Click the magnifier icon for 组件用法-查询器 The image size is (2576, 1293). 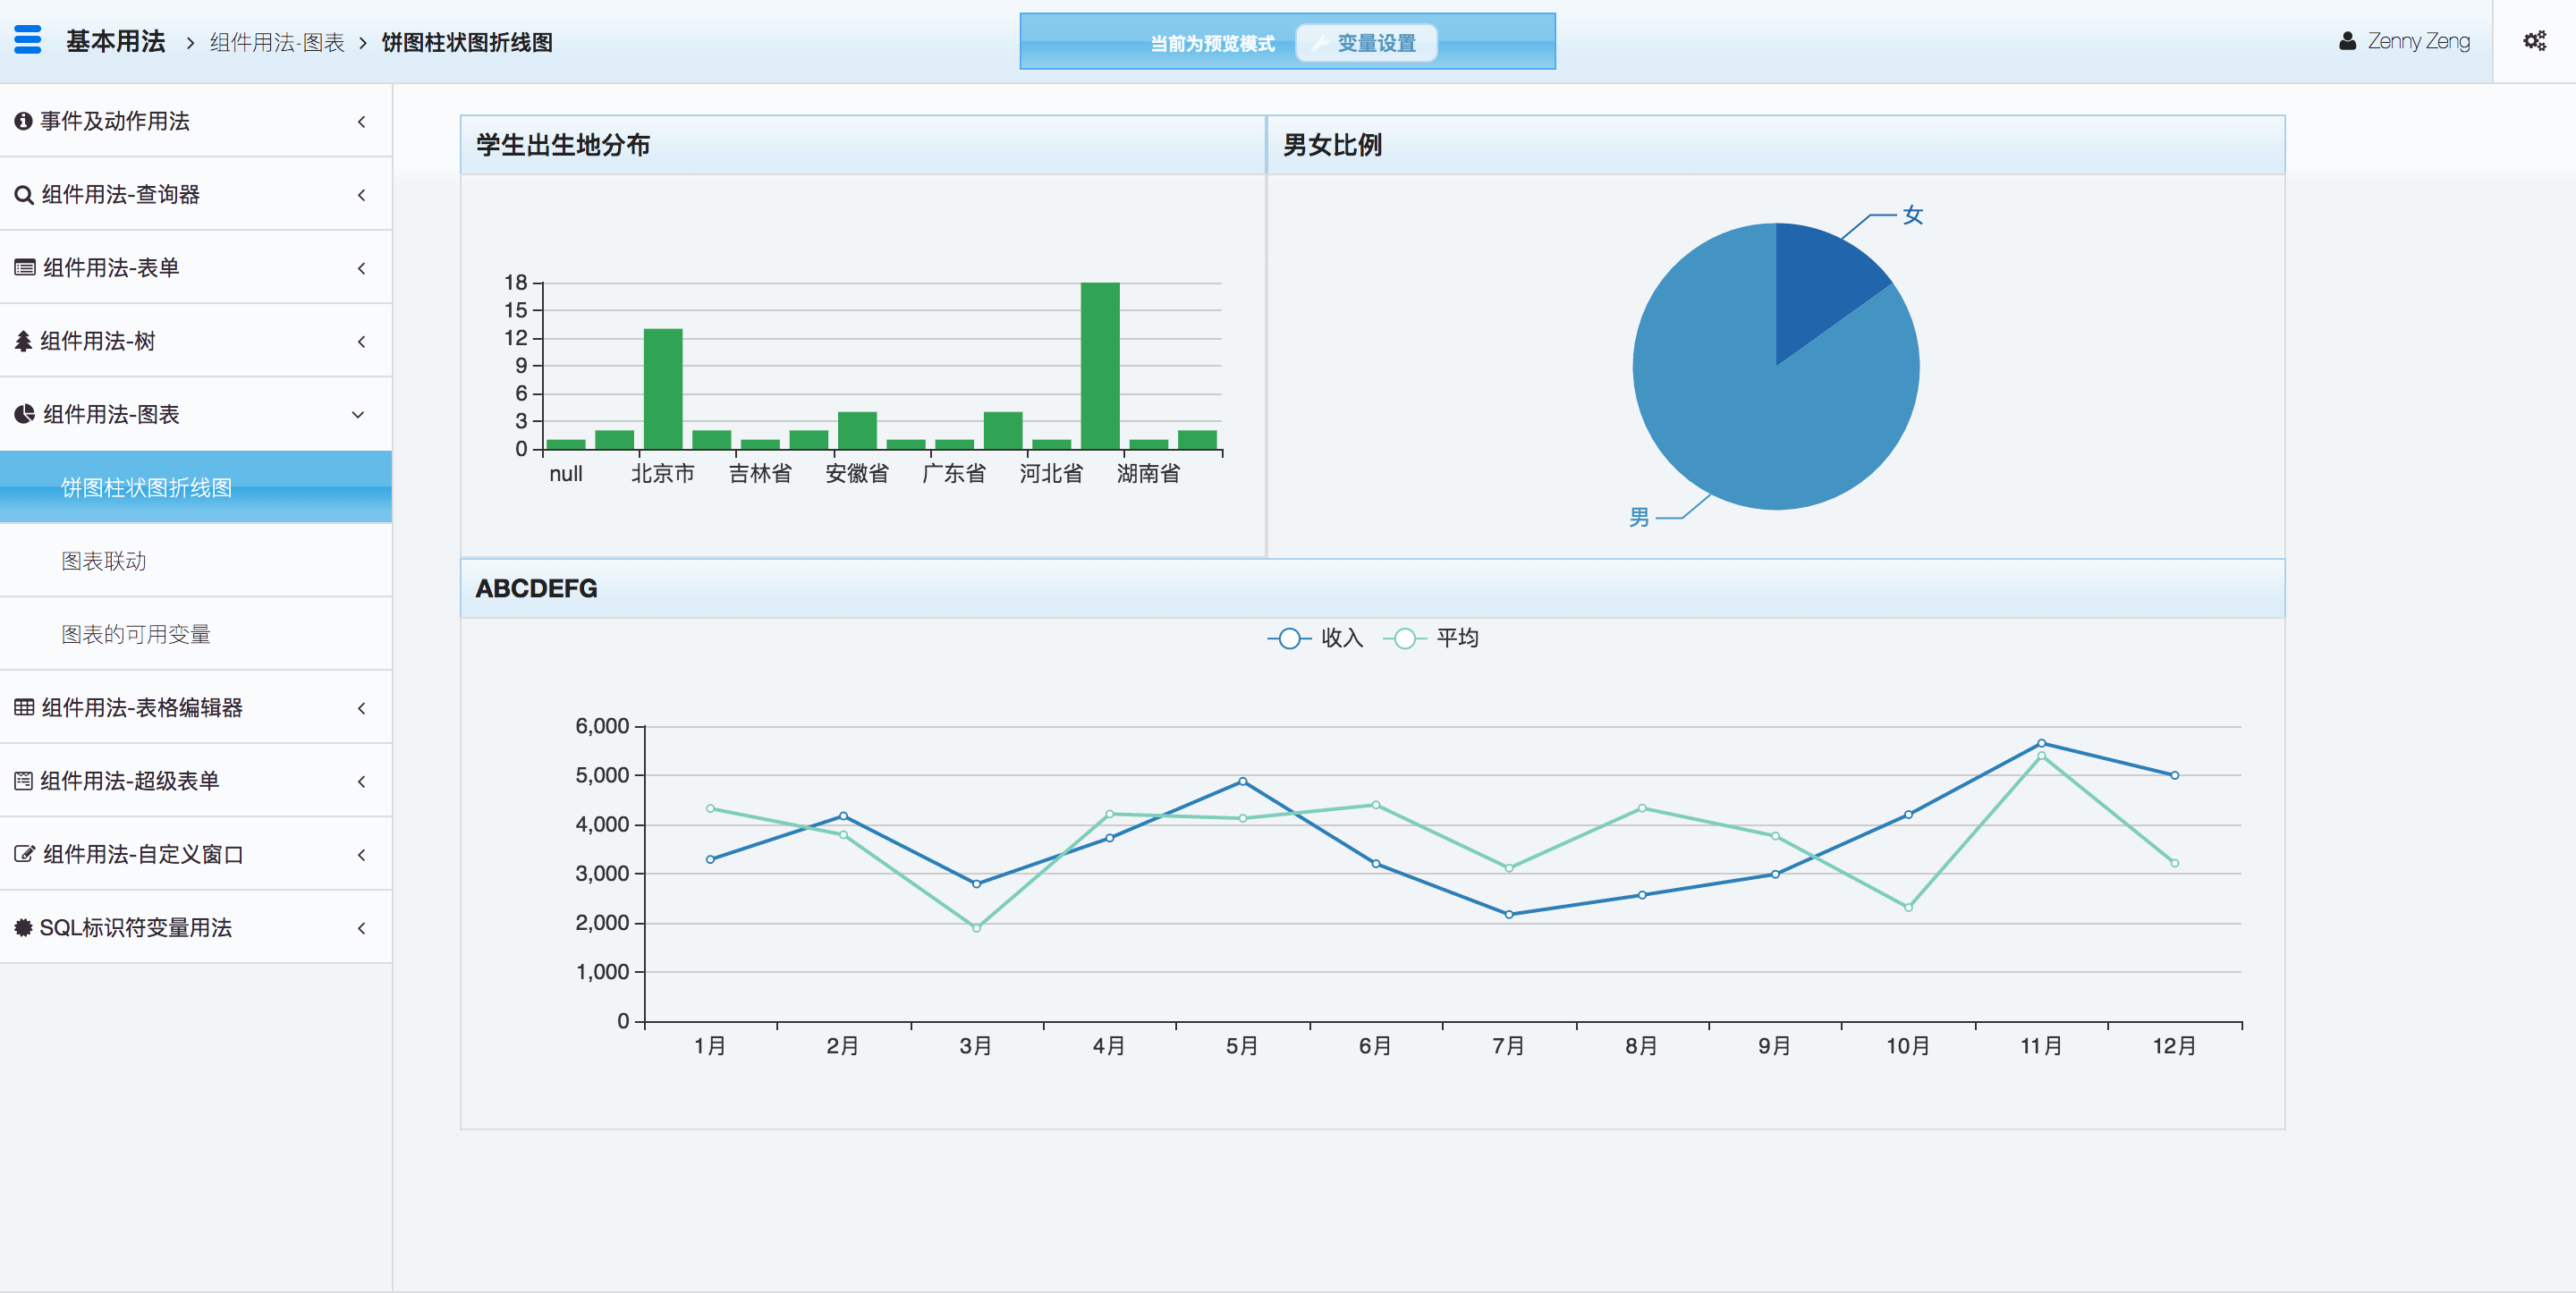click(24, 195)
